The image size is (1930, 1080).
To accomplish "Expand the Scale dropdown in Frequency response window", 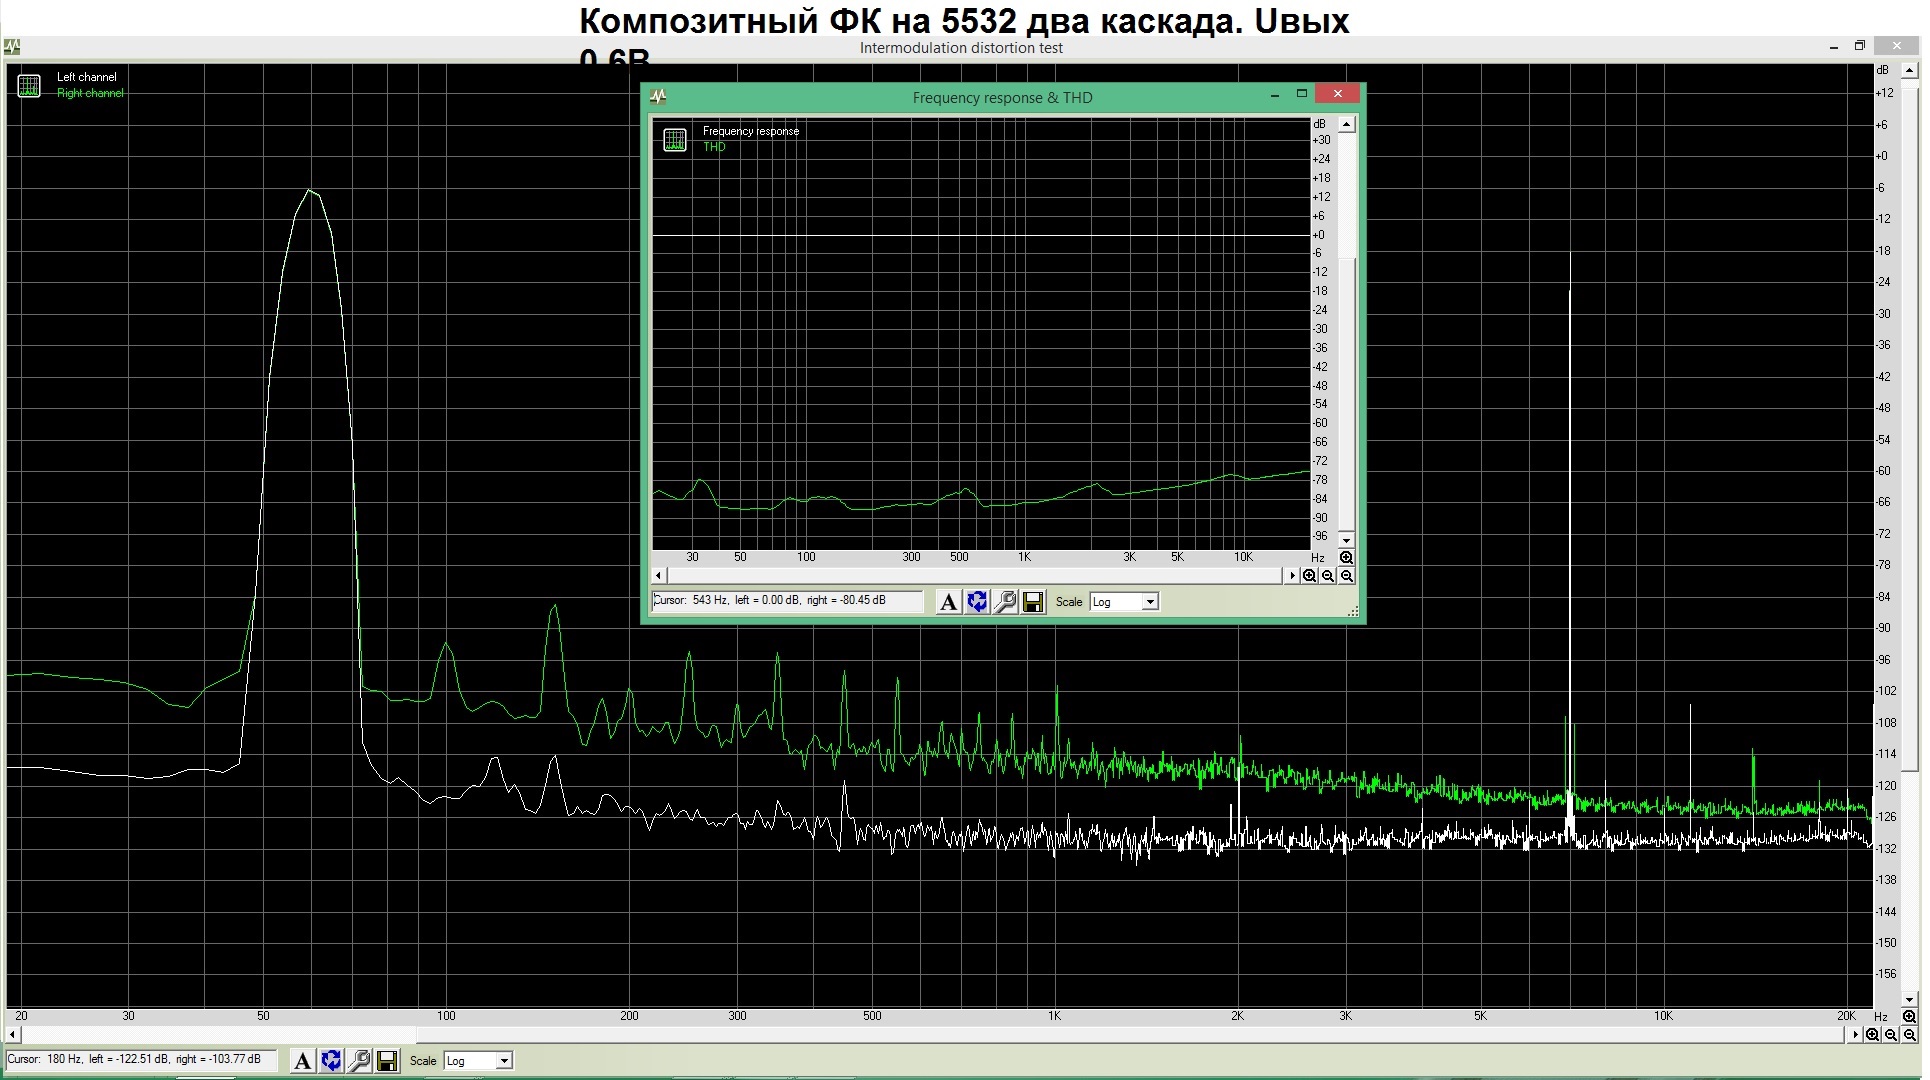I will coord(1124,601).
